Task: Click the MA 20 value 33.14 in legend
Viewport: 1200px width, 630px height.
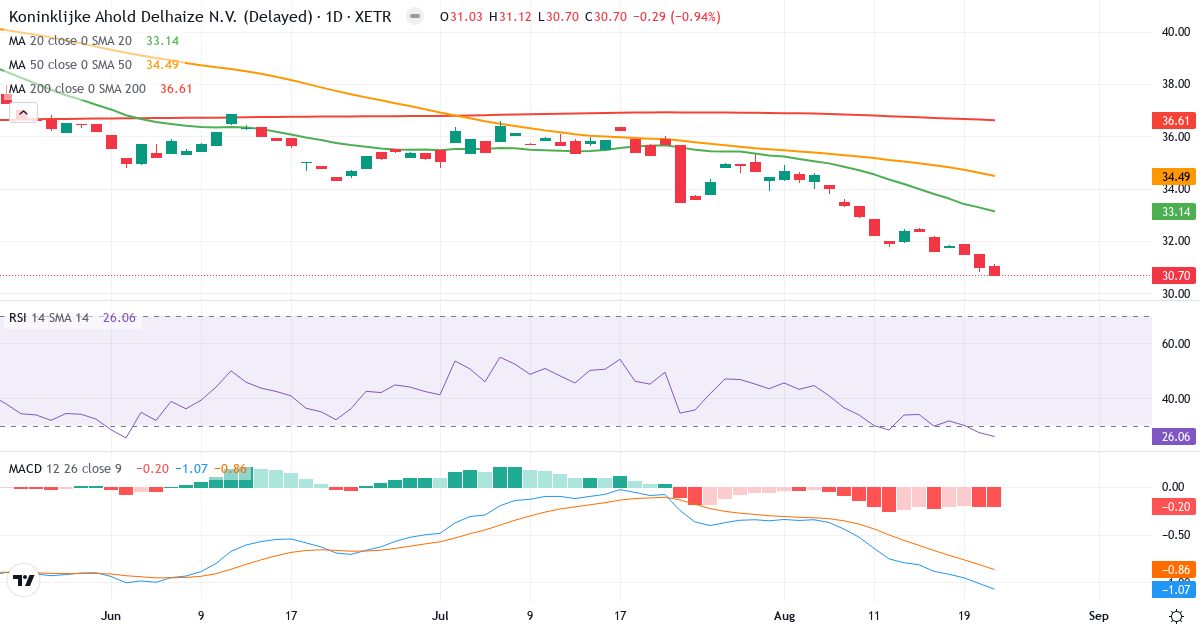Action: 163,40
